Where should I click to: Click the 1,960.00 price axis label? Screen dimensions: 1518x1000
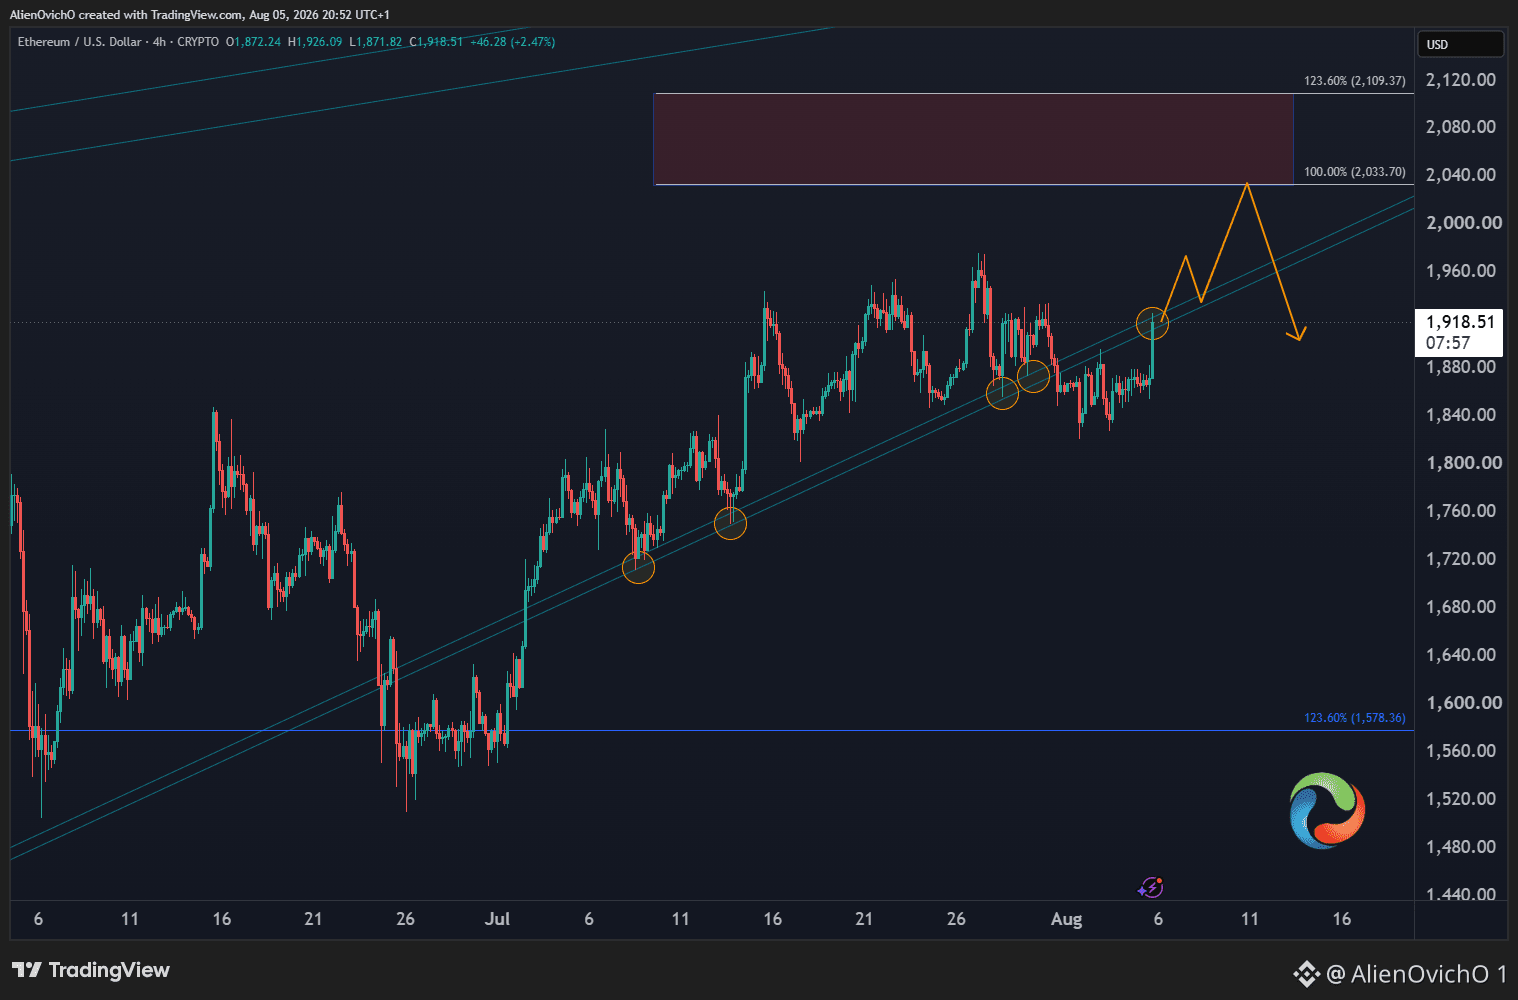(1461, 271)
